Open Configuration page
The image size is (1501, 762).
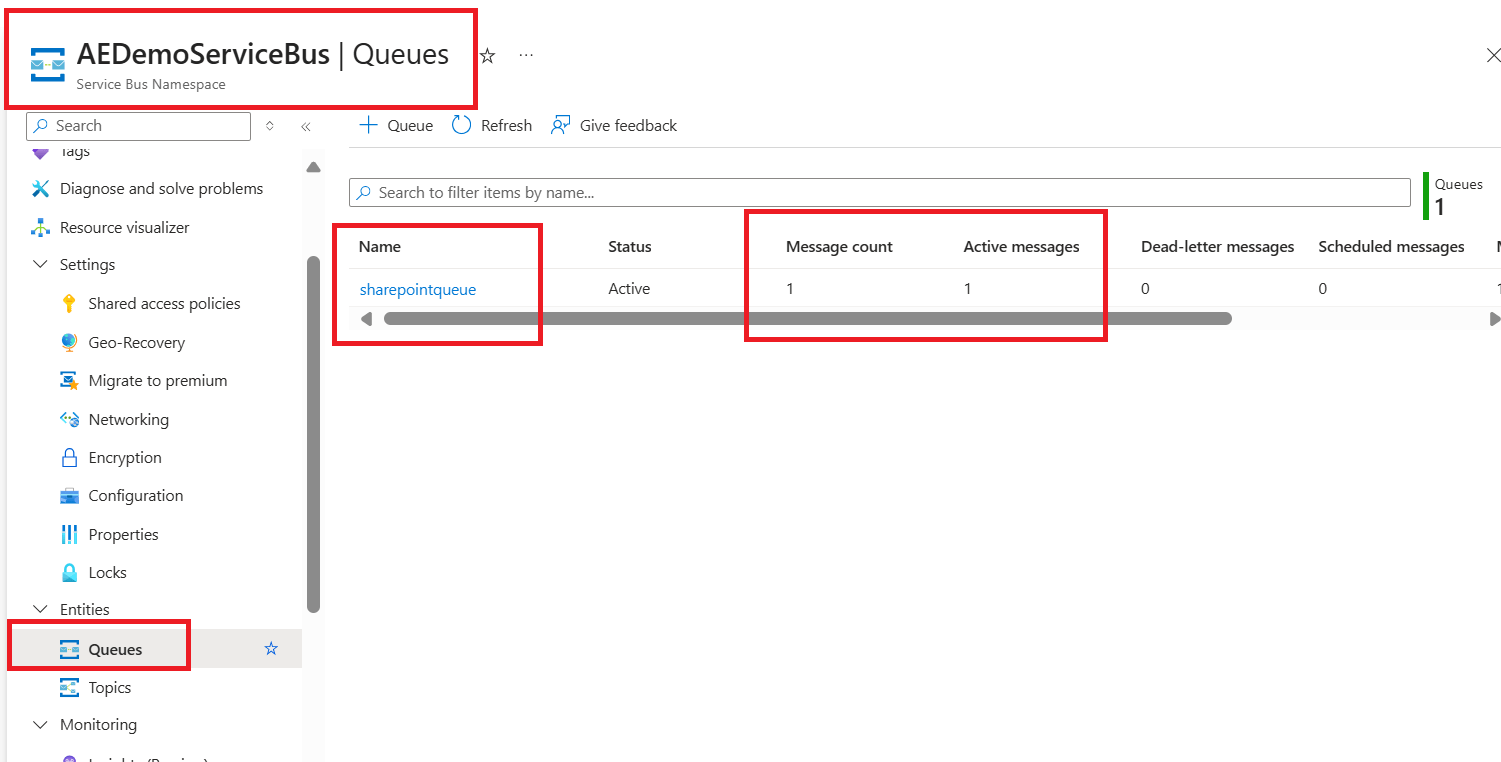coord(136,496)
